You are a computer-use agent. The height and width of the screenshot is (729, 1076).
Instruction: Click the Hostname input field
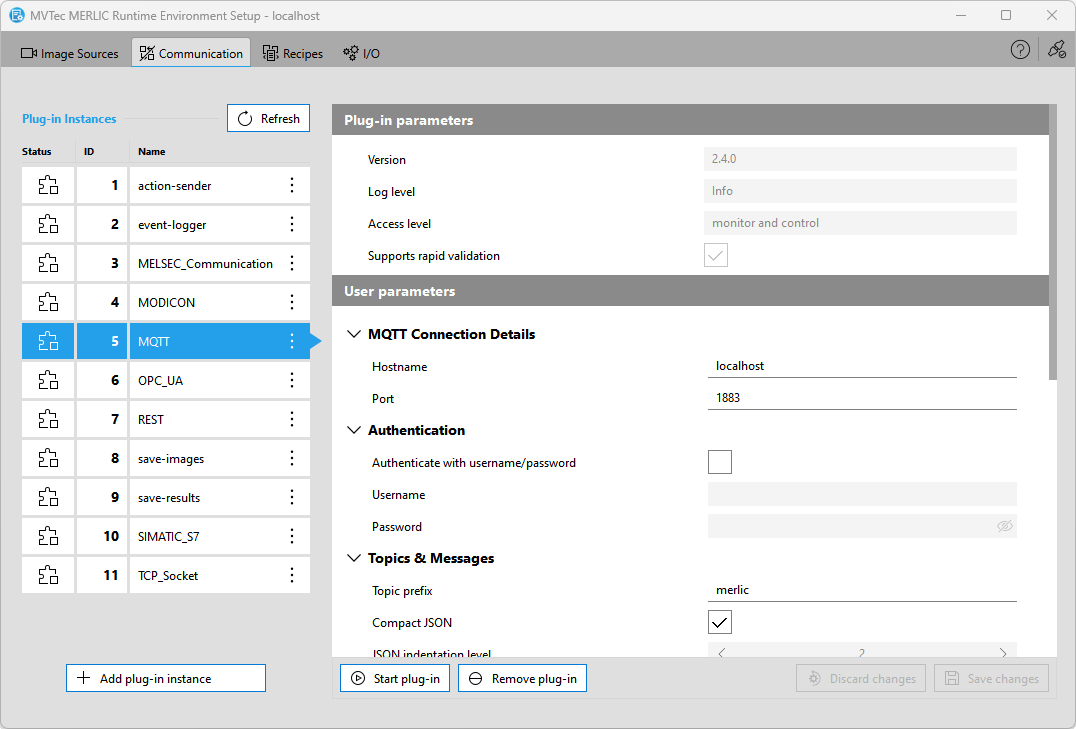click(x=862, y=366)
